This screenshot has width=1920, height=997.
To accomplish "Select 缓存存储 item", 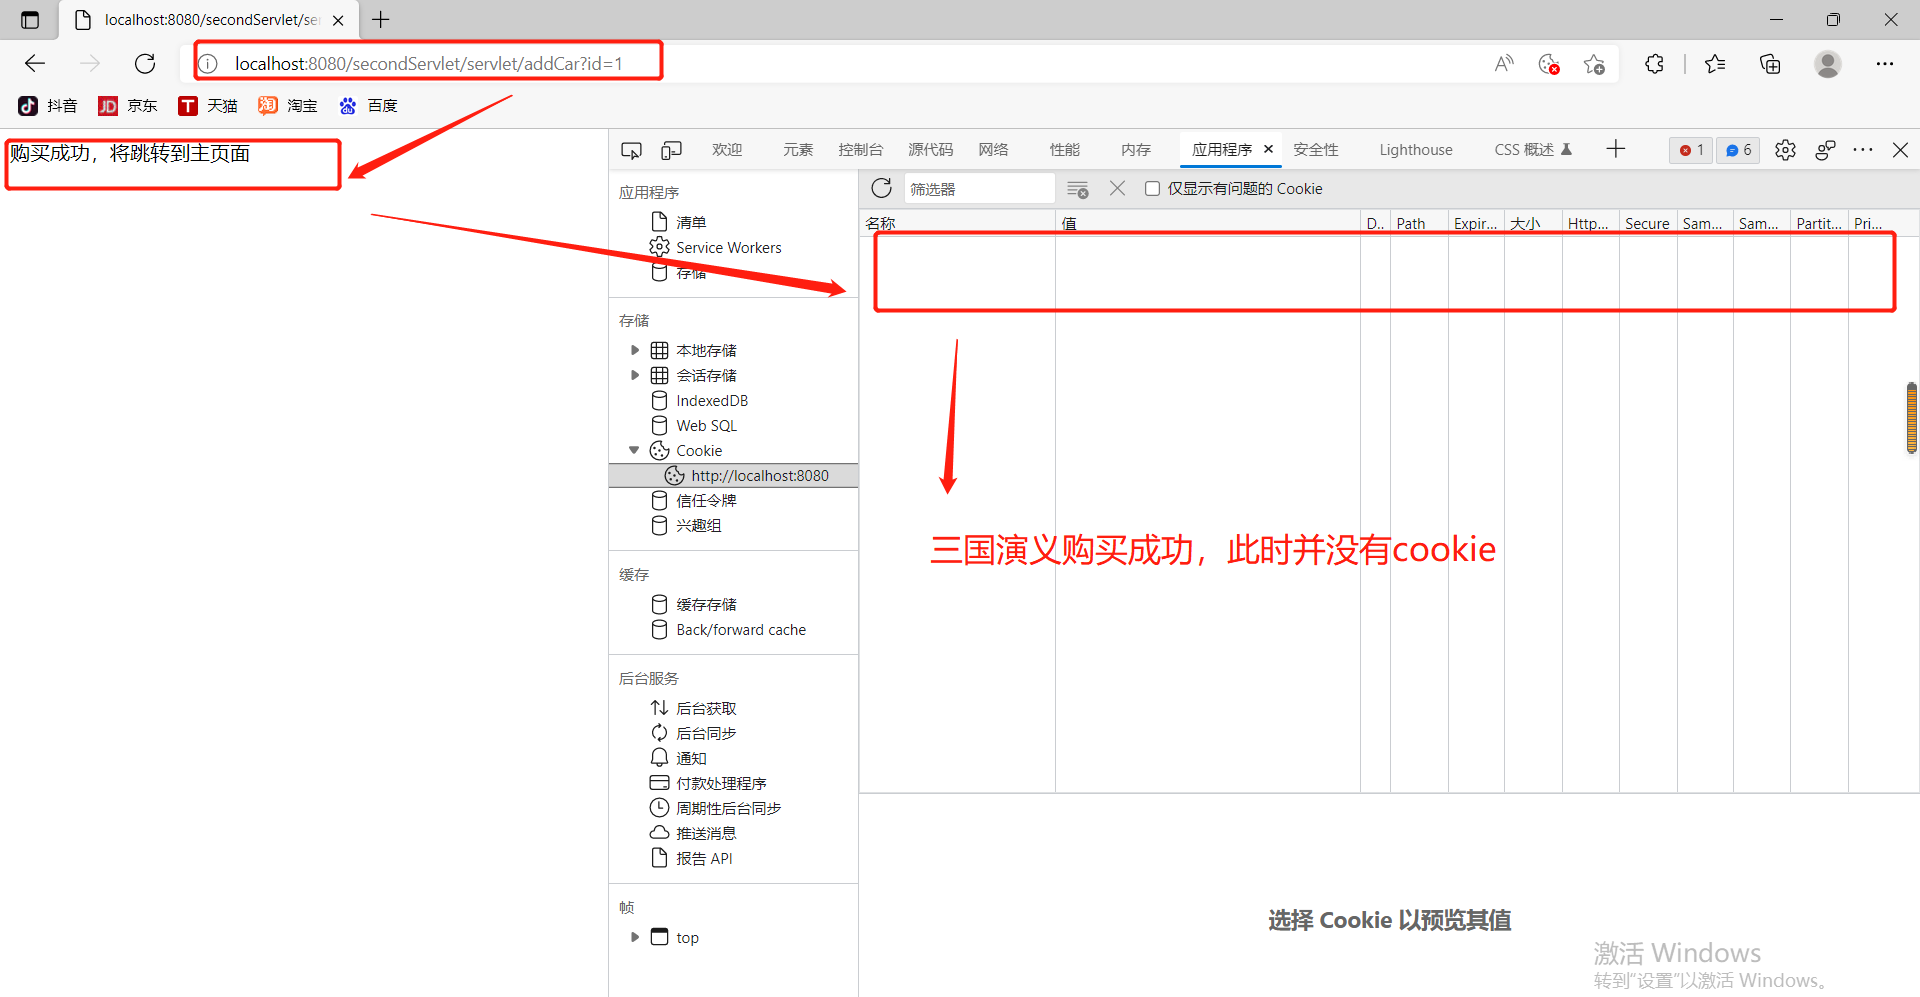I will (706, 604).
